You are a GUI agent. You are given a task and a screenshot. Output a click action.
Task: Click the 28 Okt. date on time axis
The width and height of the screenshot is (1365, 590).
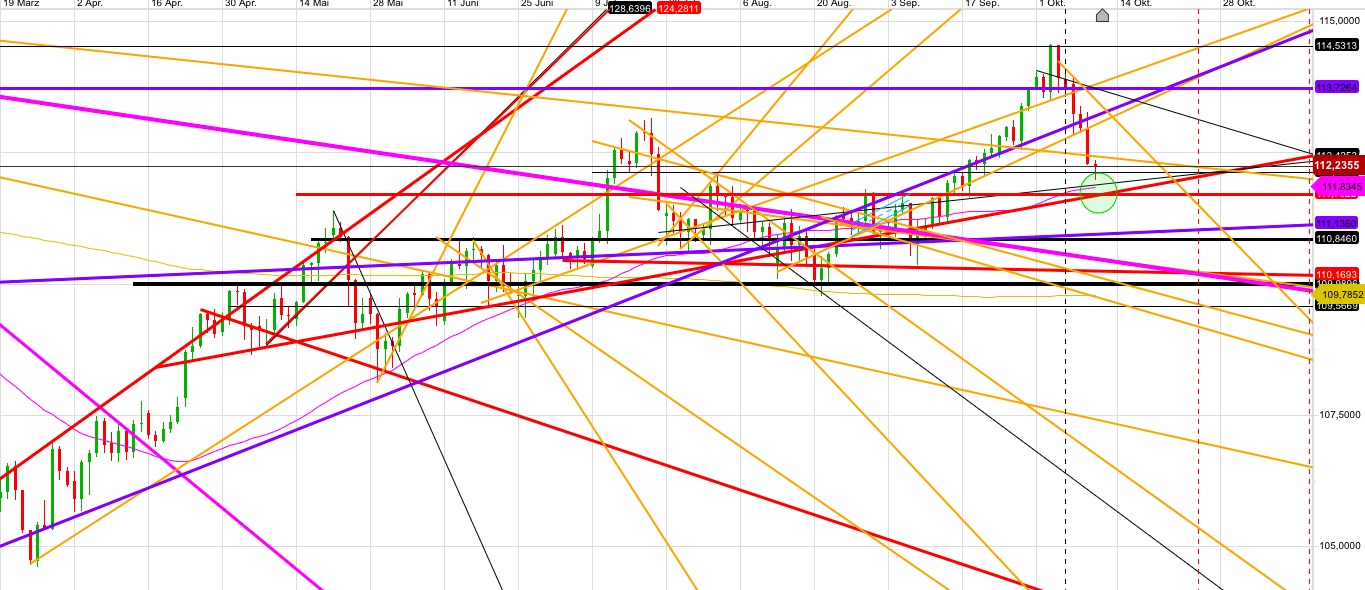click(x=1239, y=4)
